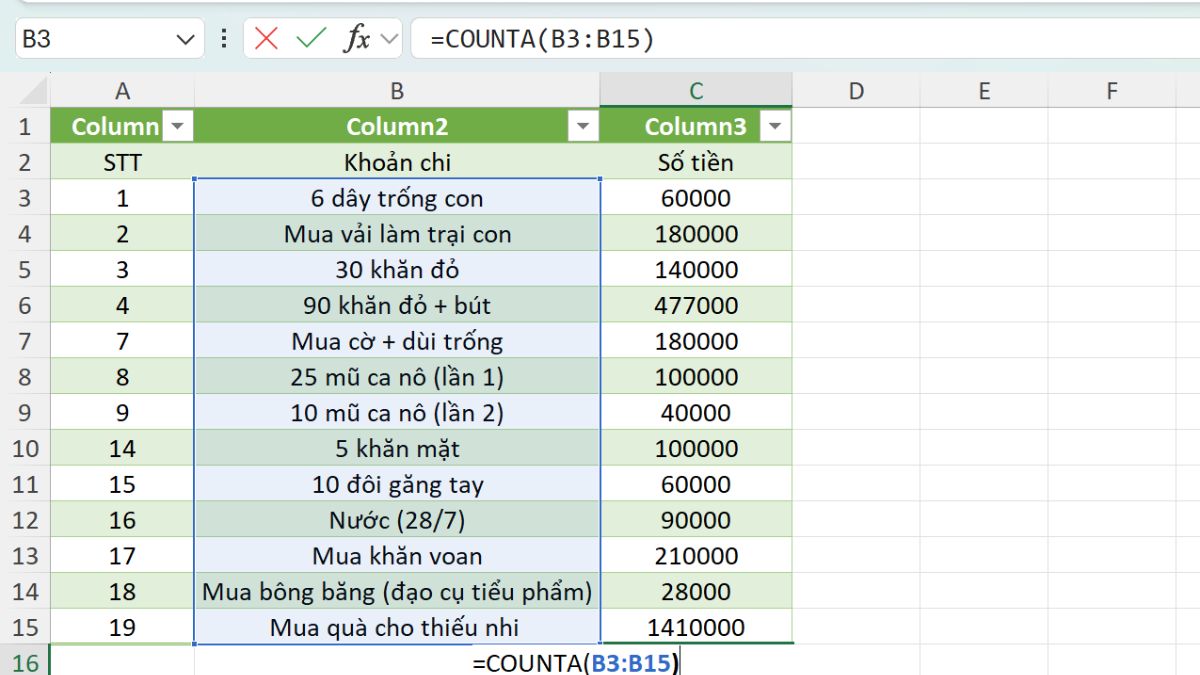Click the Select All corner triangle
Screen dimensions: 1200x675
(32, 91)
